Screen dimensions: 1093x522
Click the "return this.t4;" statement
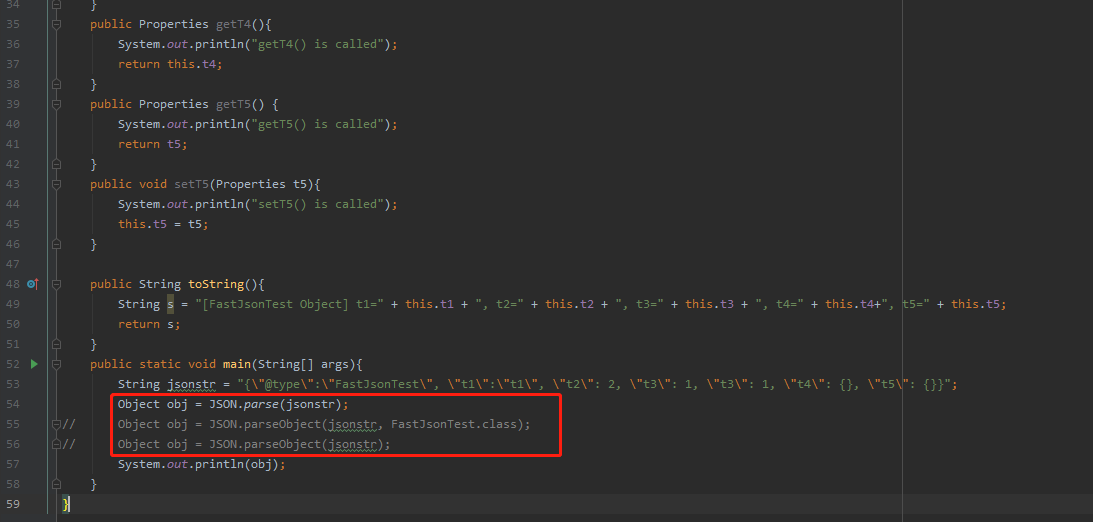click(x=174, y=64)
